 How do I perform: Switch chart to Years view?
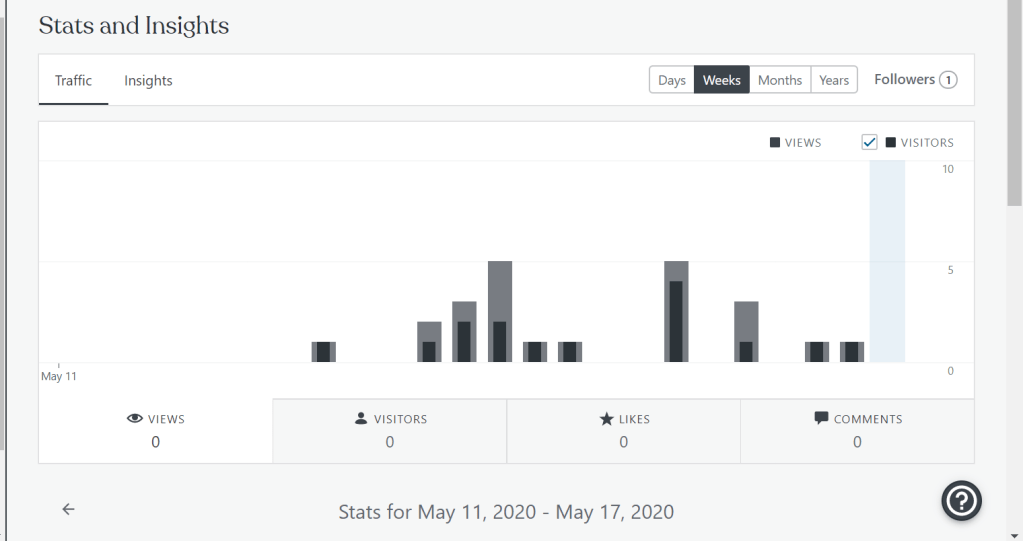click(x=834, y=80)
